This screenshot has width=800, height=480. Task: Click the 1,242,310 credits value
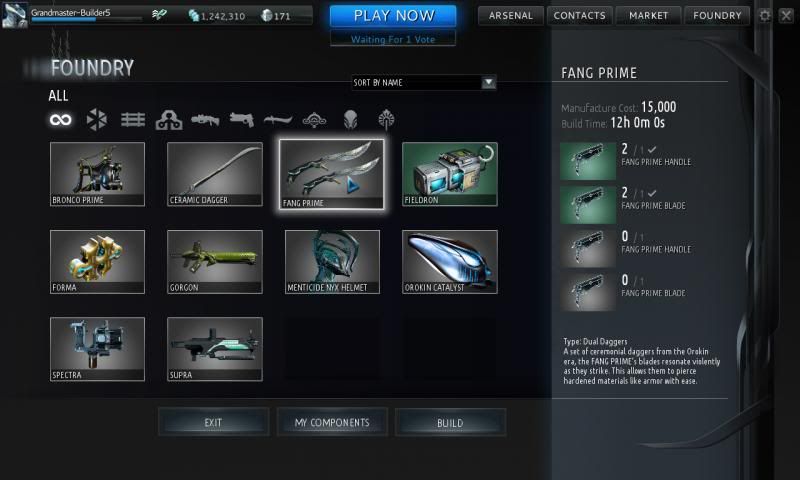click(223, 16)
